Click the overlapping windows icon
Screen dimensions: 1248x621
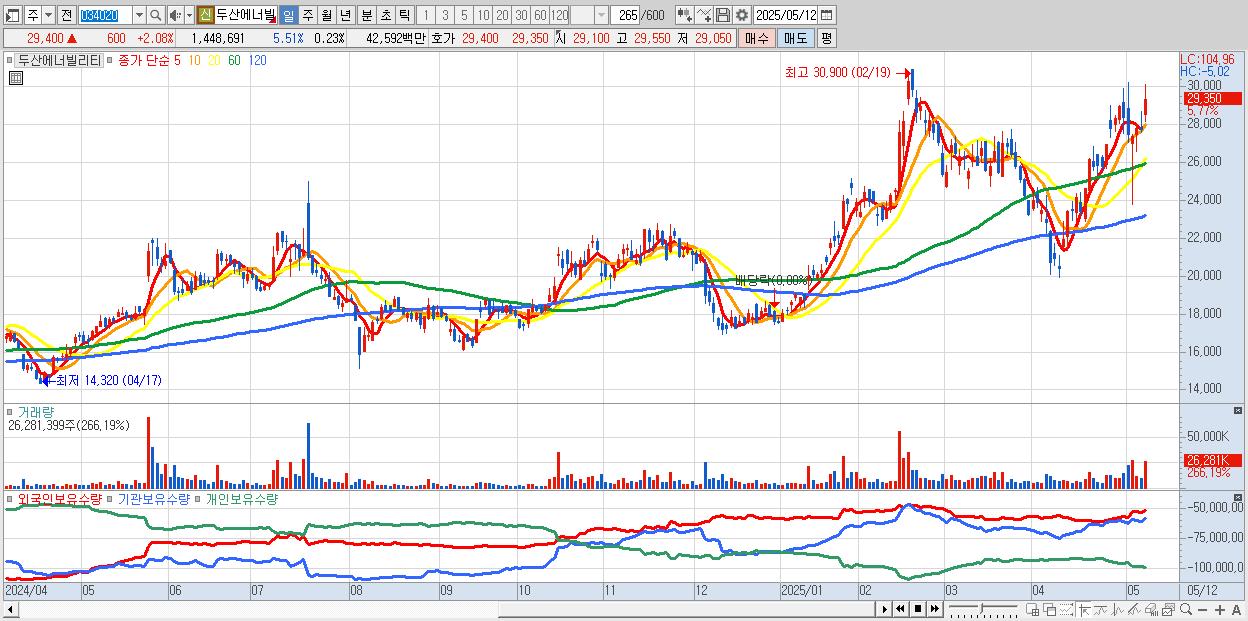tap(1050, 609)
